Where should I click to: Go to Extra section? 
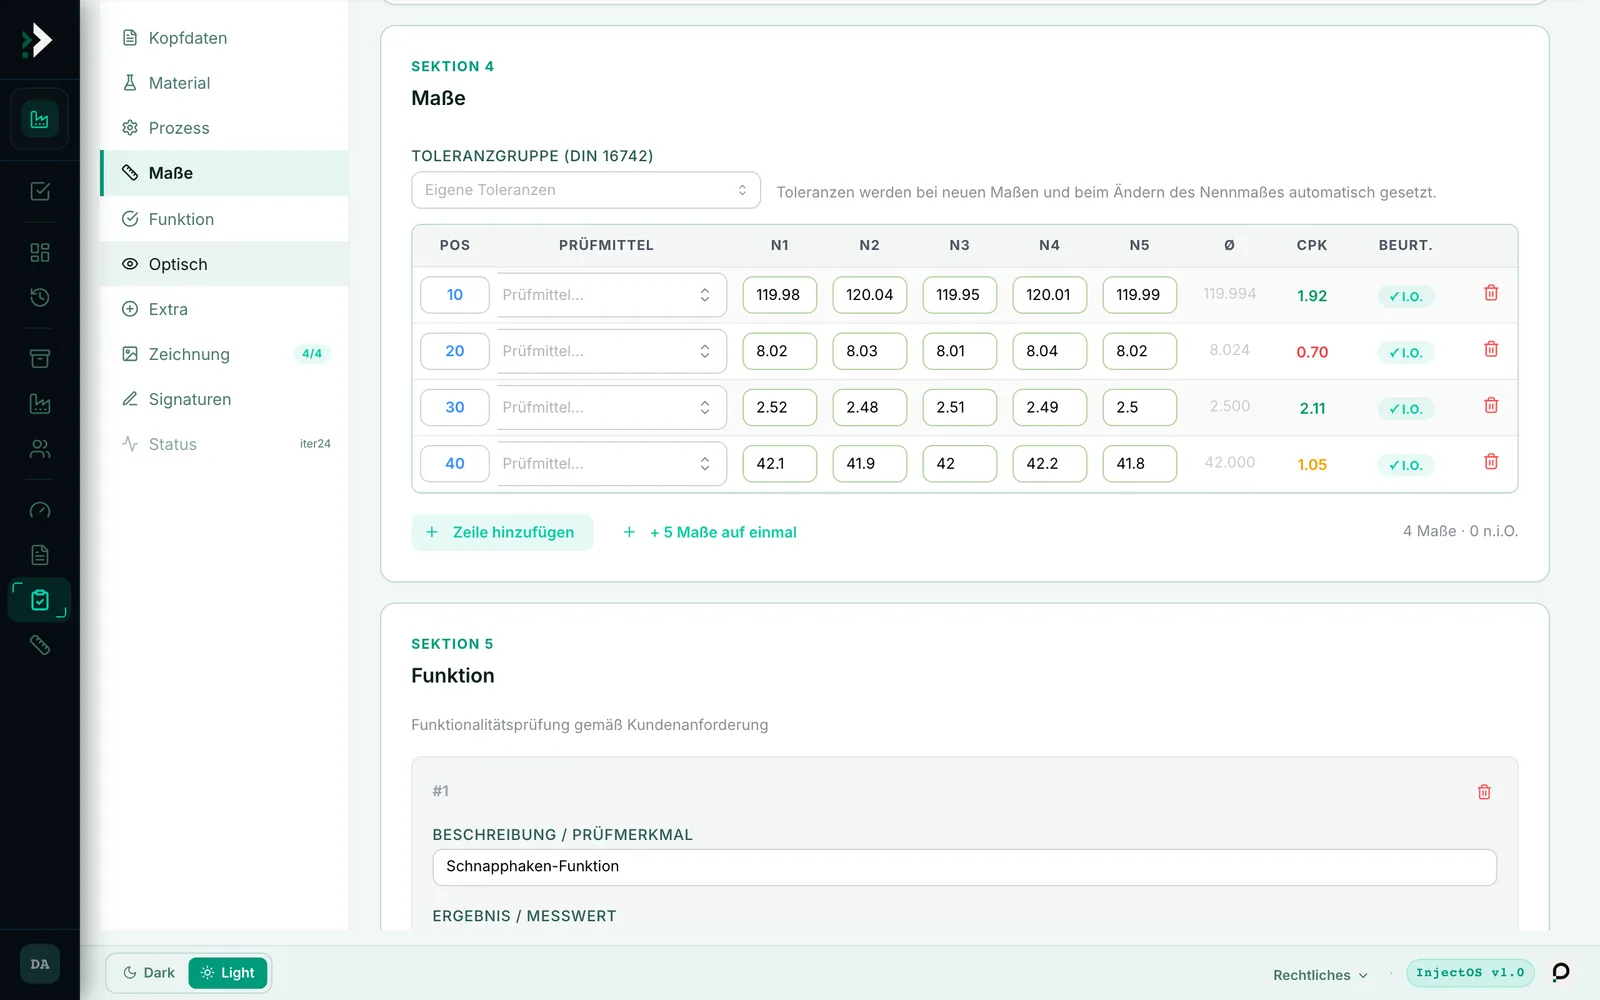click(225, 309)
